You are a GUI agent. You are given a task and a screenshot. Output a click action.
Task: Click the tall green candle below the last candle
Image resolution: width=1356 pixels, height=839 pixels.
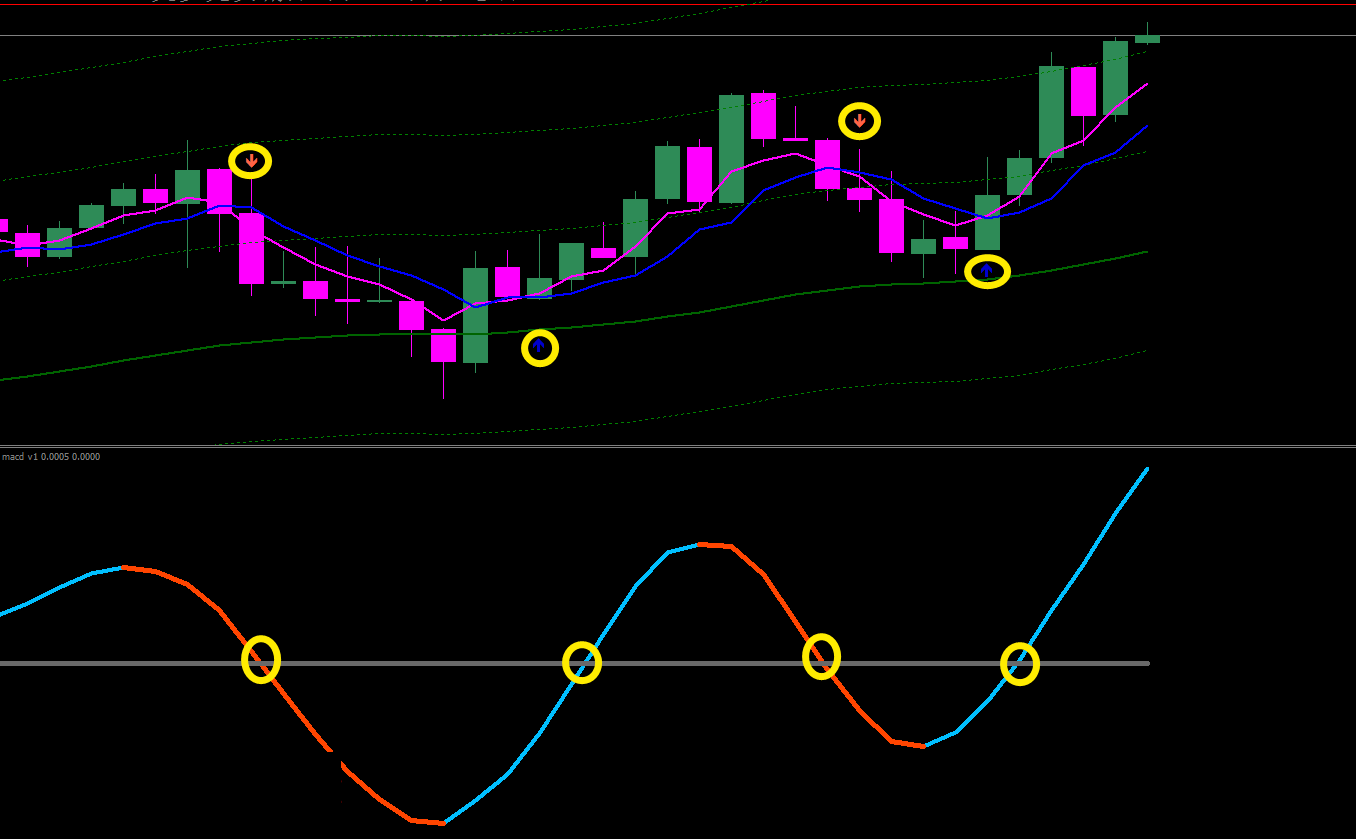point(1115,78)
